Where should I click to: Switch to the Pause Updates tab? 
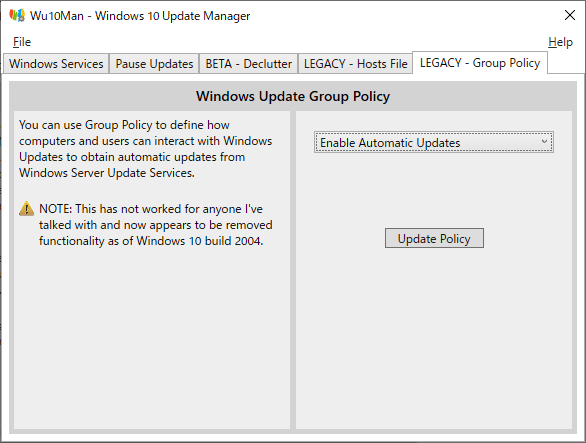(x=154, y=64)
